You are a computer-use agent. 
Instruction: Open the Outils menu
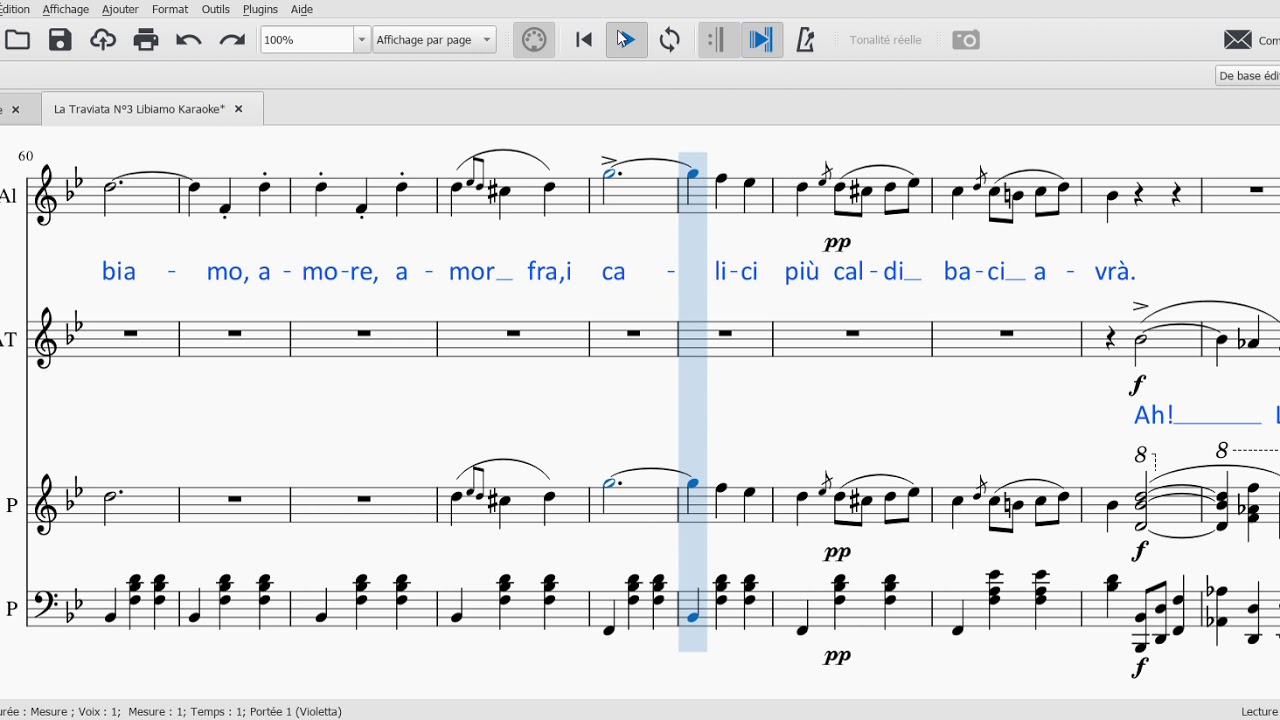pyautogui.click(x=216, y=9)
